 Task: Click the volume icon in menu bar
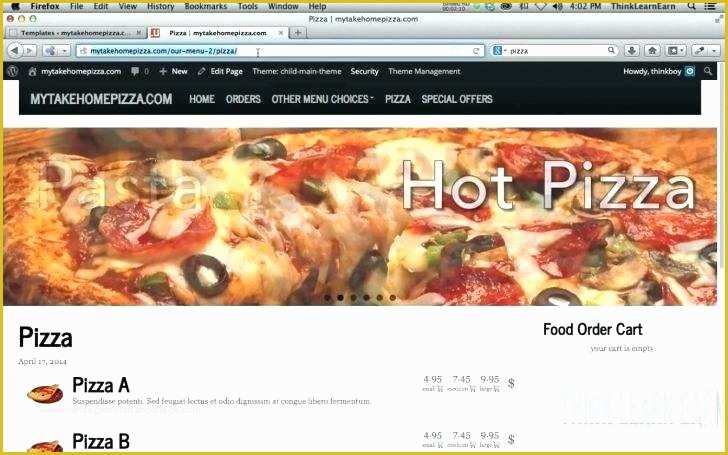click(558, 6)
